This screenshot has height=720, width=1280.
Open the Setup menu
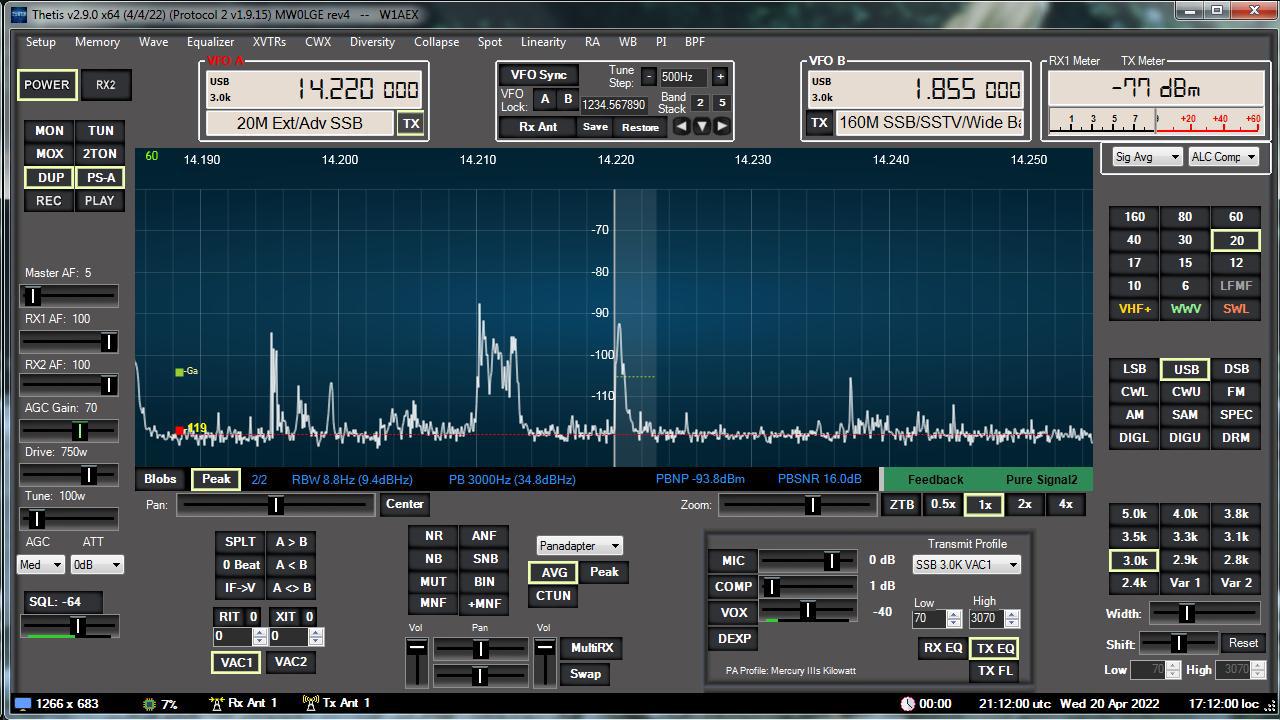click(41, 42)
